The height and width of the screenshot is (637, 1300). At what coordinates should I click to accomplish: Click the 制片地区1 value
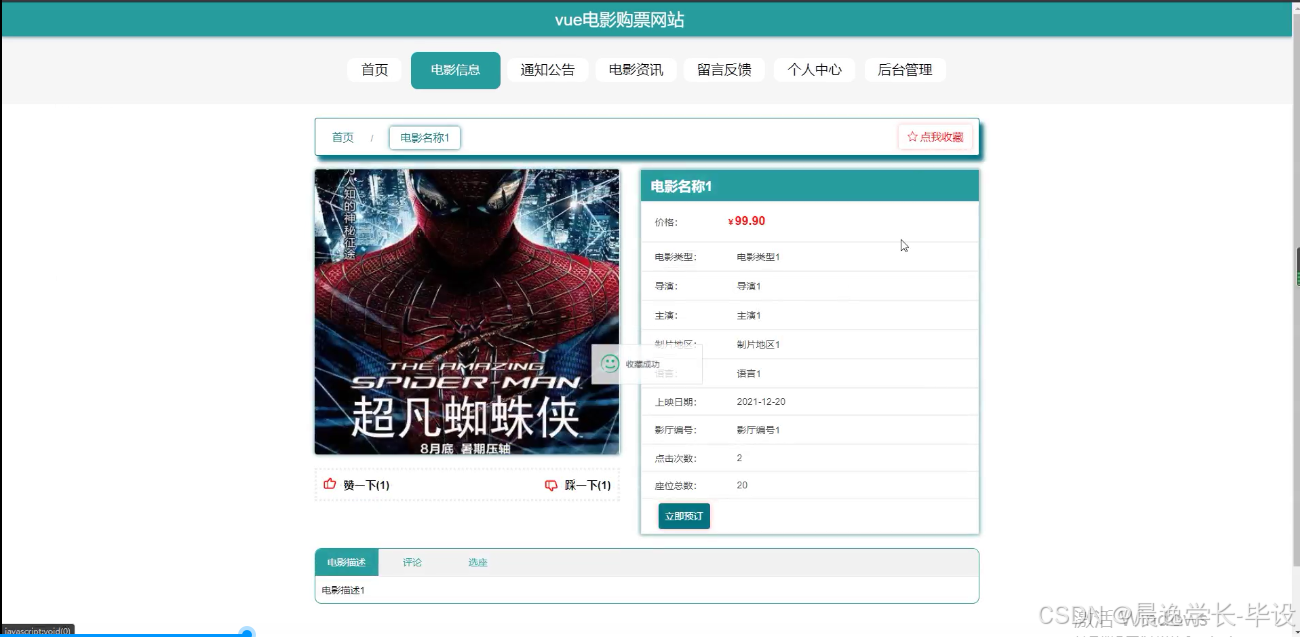pyautogui.click(x=758, y=344)
